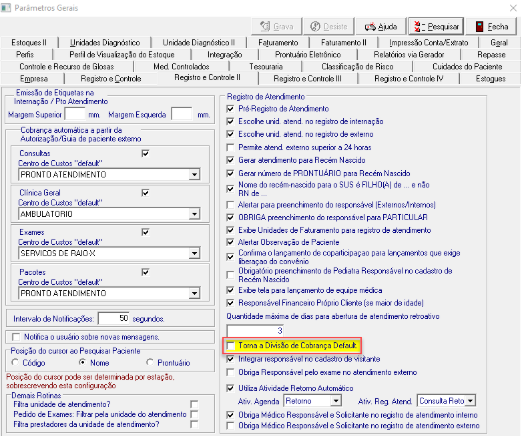This screenshot has width=521, height=436.
Task: Click the Ajuda button label
Action: point(387,27)
